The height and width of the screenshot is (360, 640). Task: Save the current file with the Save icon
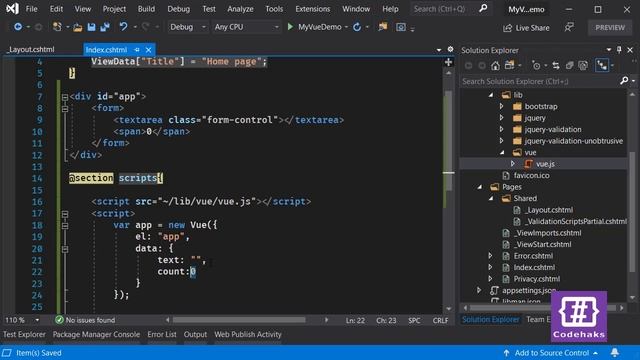coord(91,27)
